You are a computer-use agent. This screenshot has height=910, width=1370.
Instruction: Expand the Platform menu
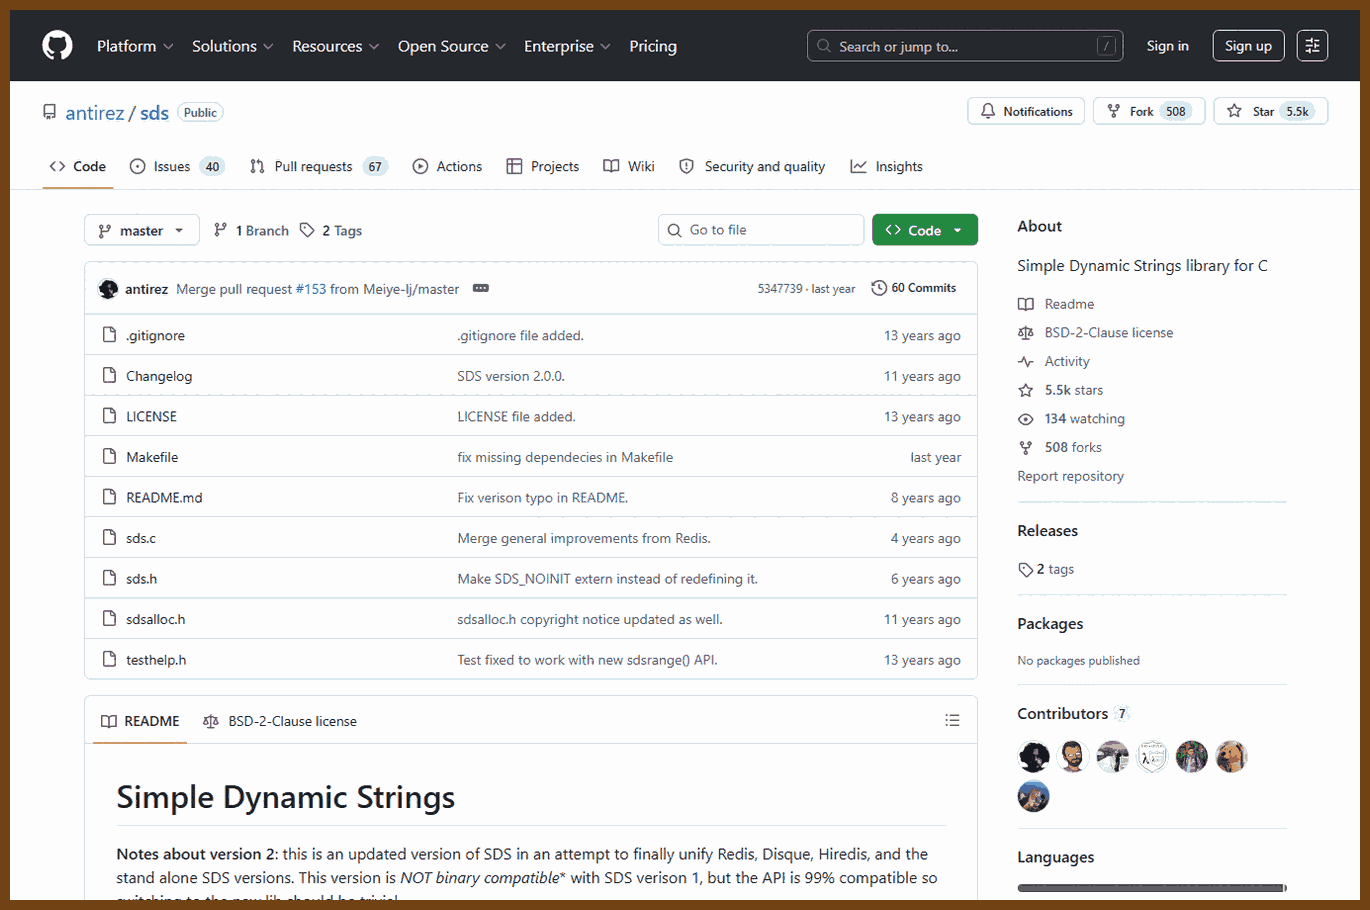[x=135, y=46]
